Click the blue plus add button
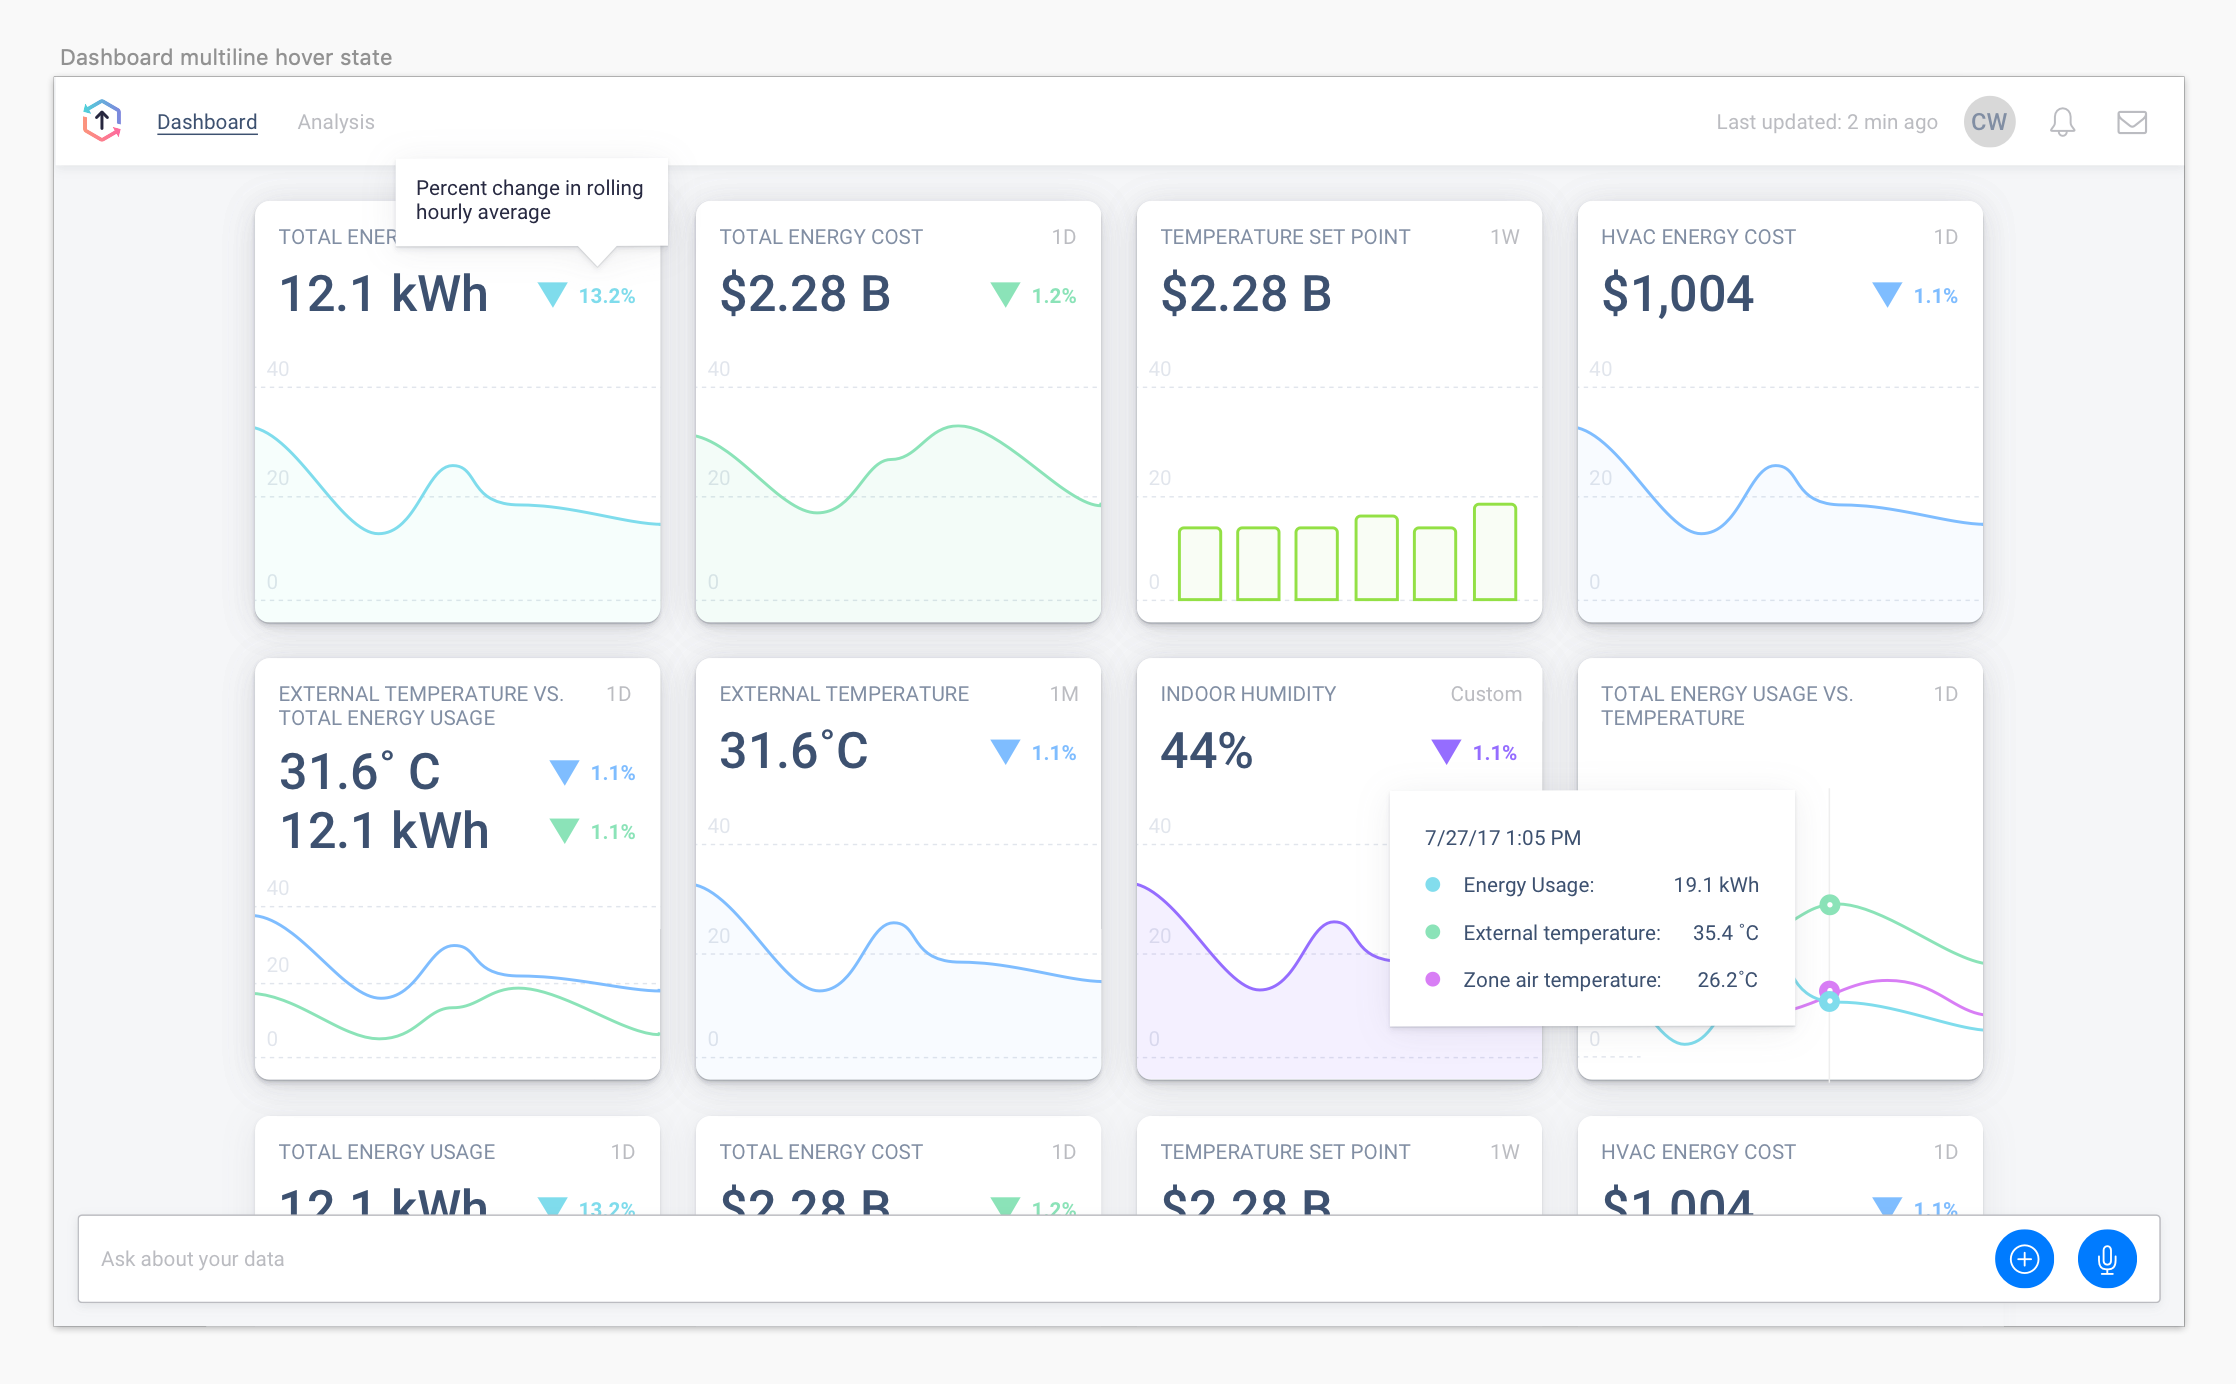 pos(2024,1258)
